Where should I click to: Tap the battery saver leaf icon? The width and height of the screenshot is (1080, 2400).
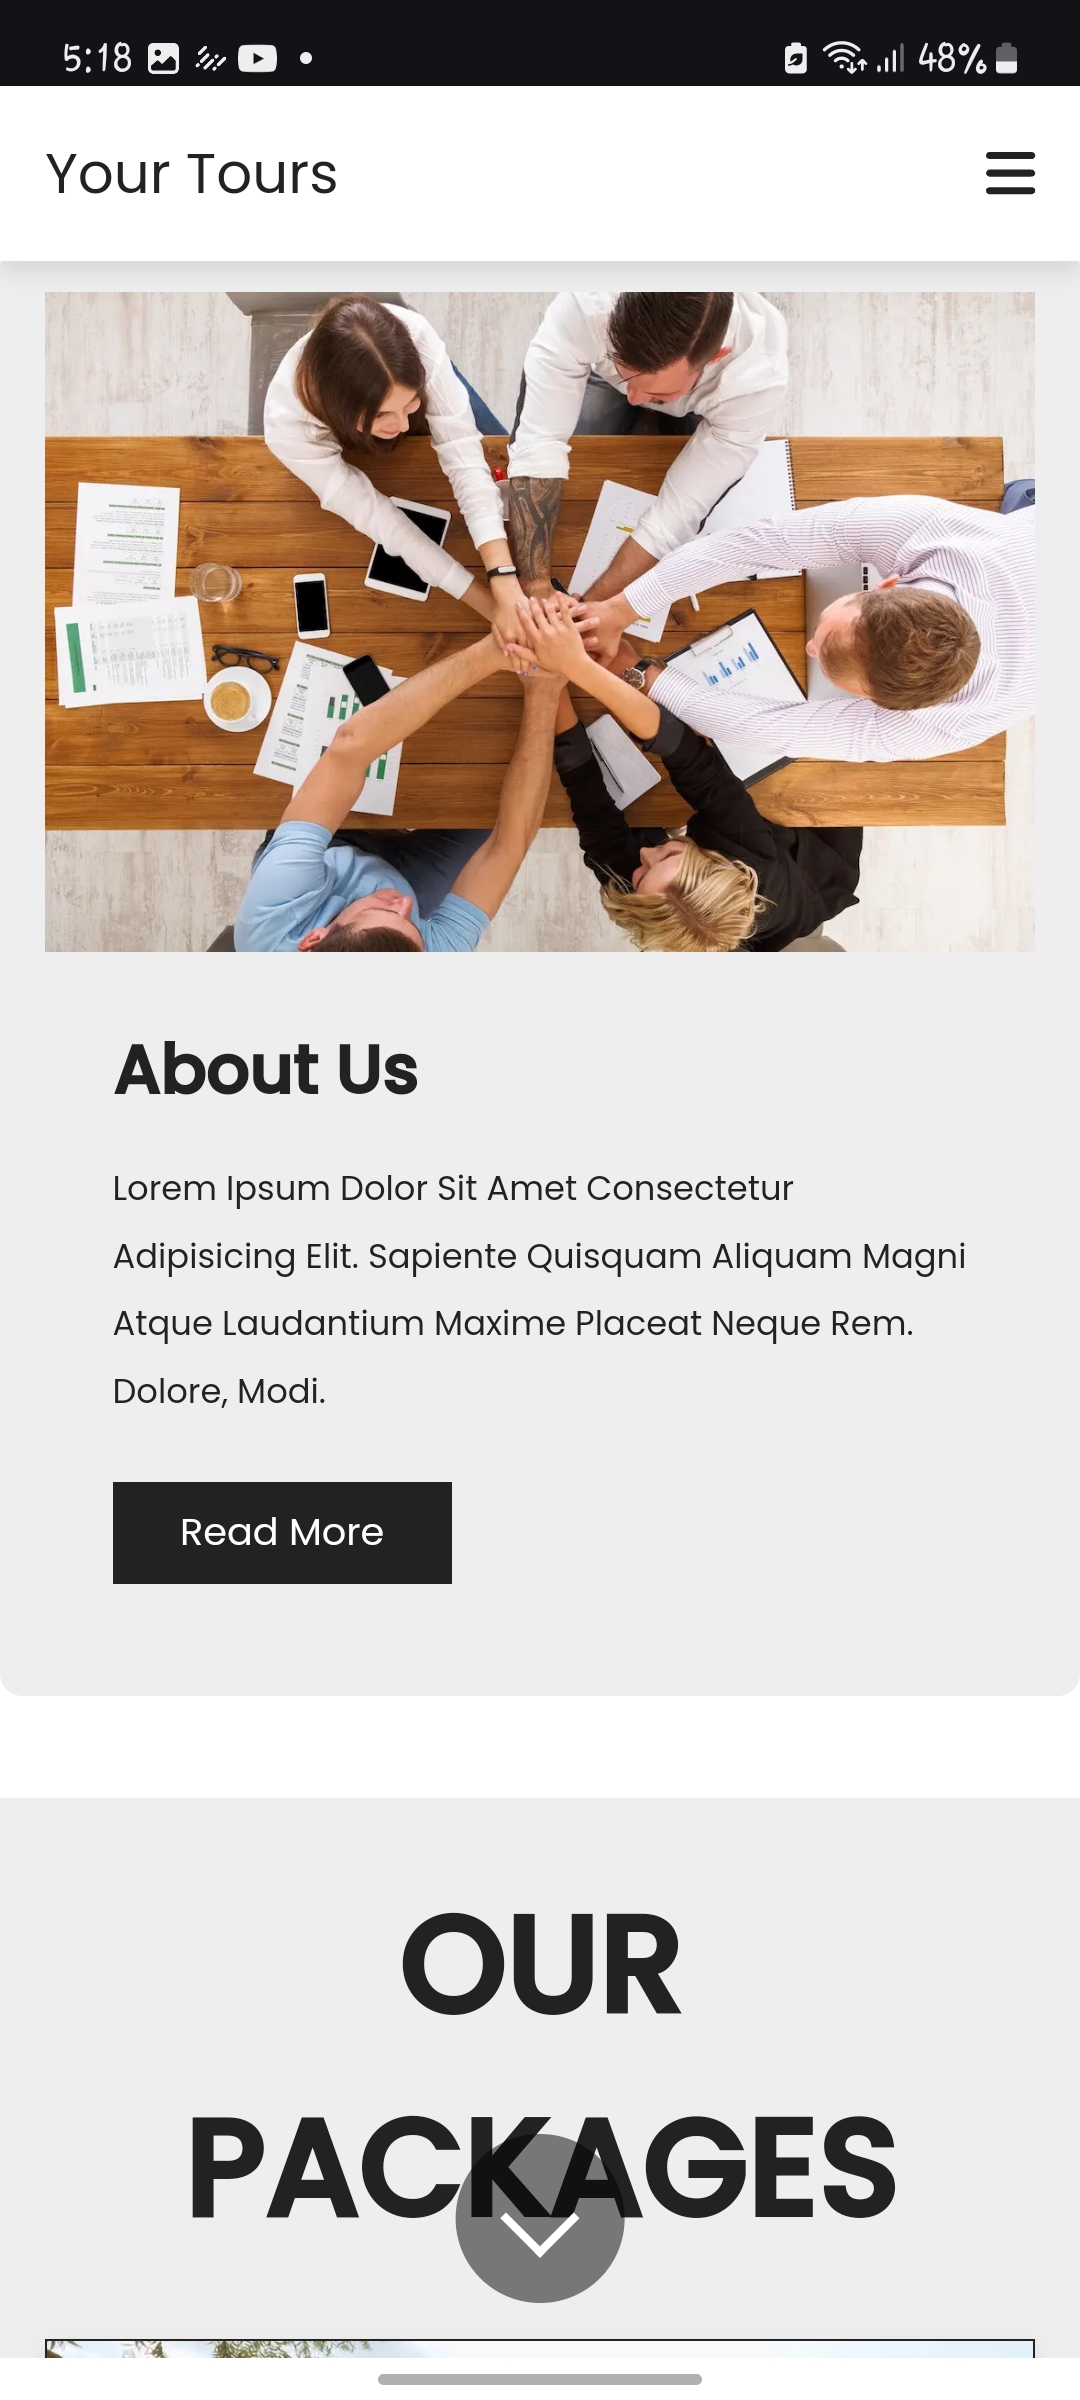click(795, 58)
